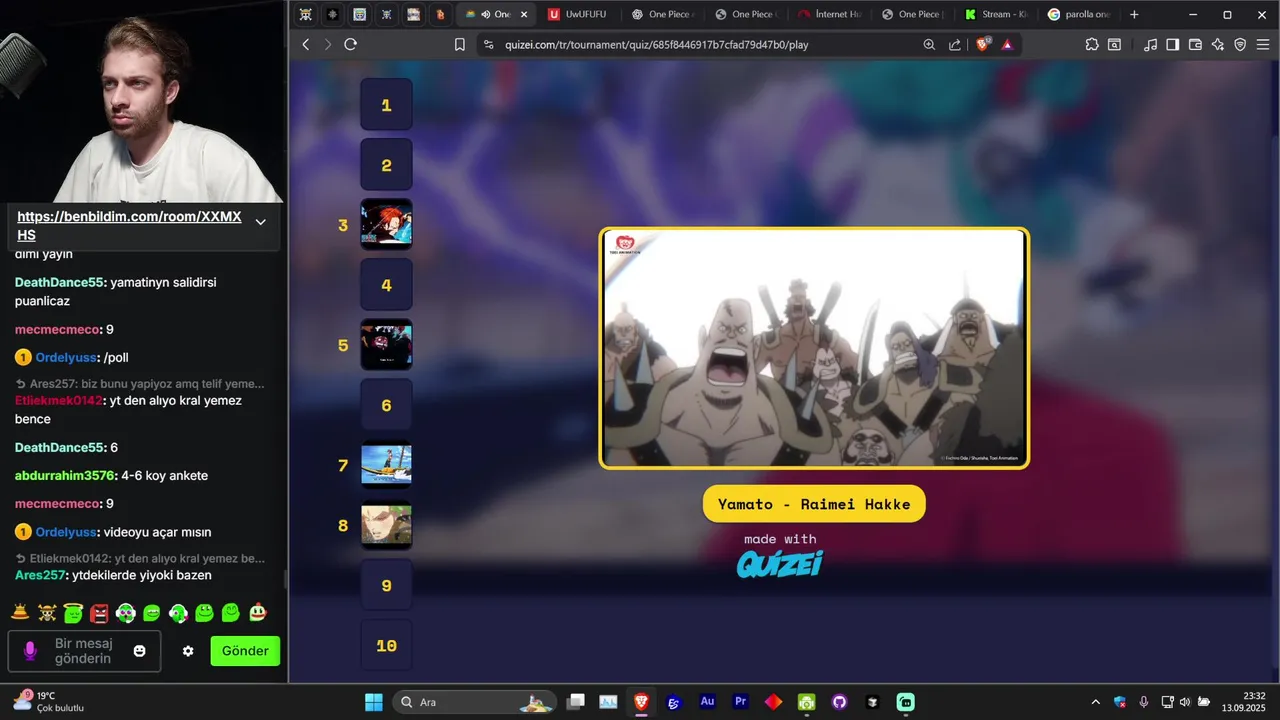Insert the straw hat skull emote

click(47, 612)
